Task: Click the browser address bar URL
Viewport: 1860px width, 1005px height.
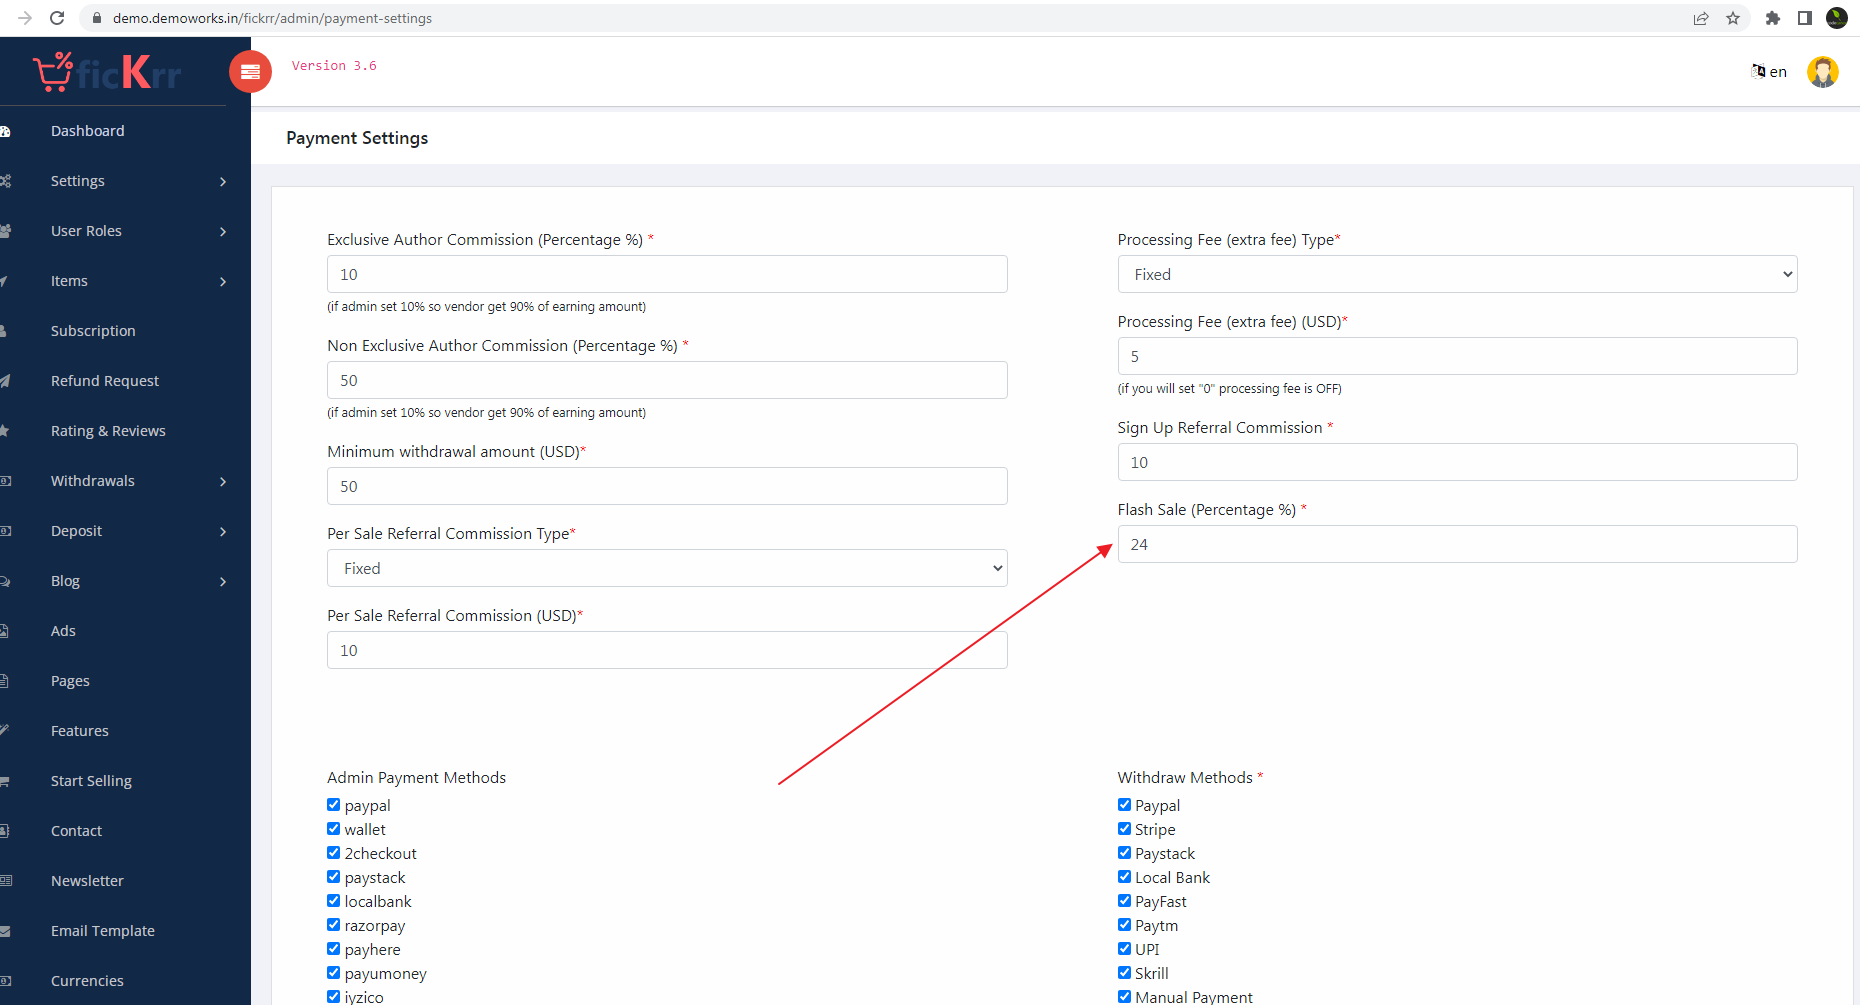Action: point(272,18)
